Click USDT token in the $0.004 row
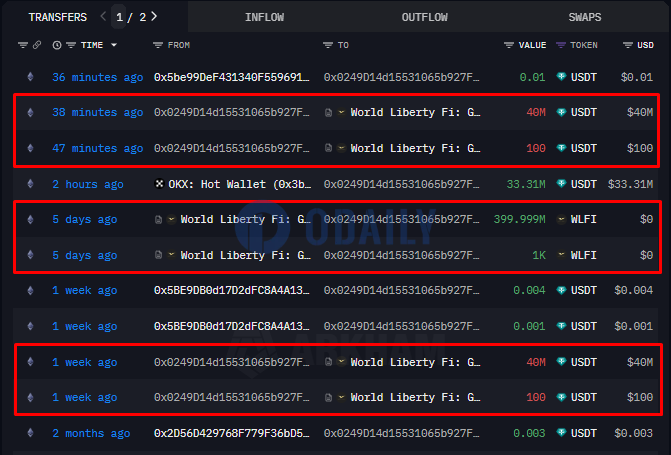 [583, 290]
